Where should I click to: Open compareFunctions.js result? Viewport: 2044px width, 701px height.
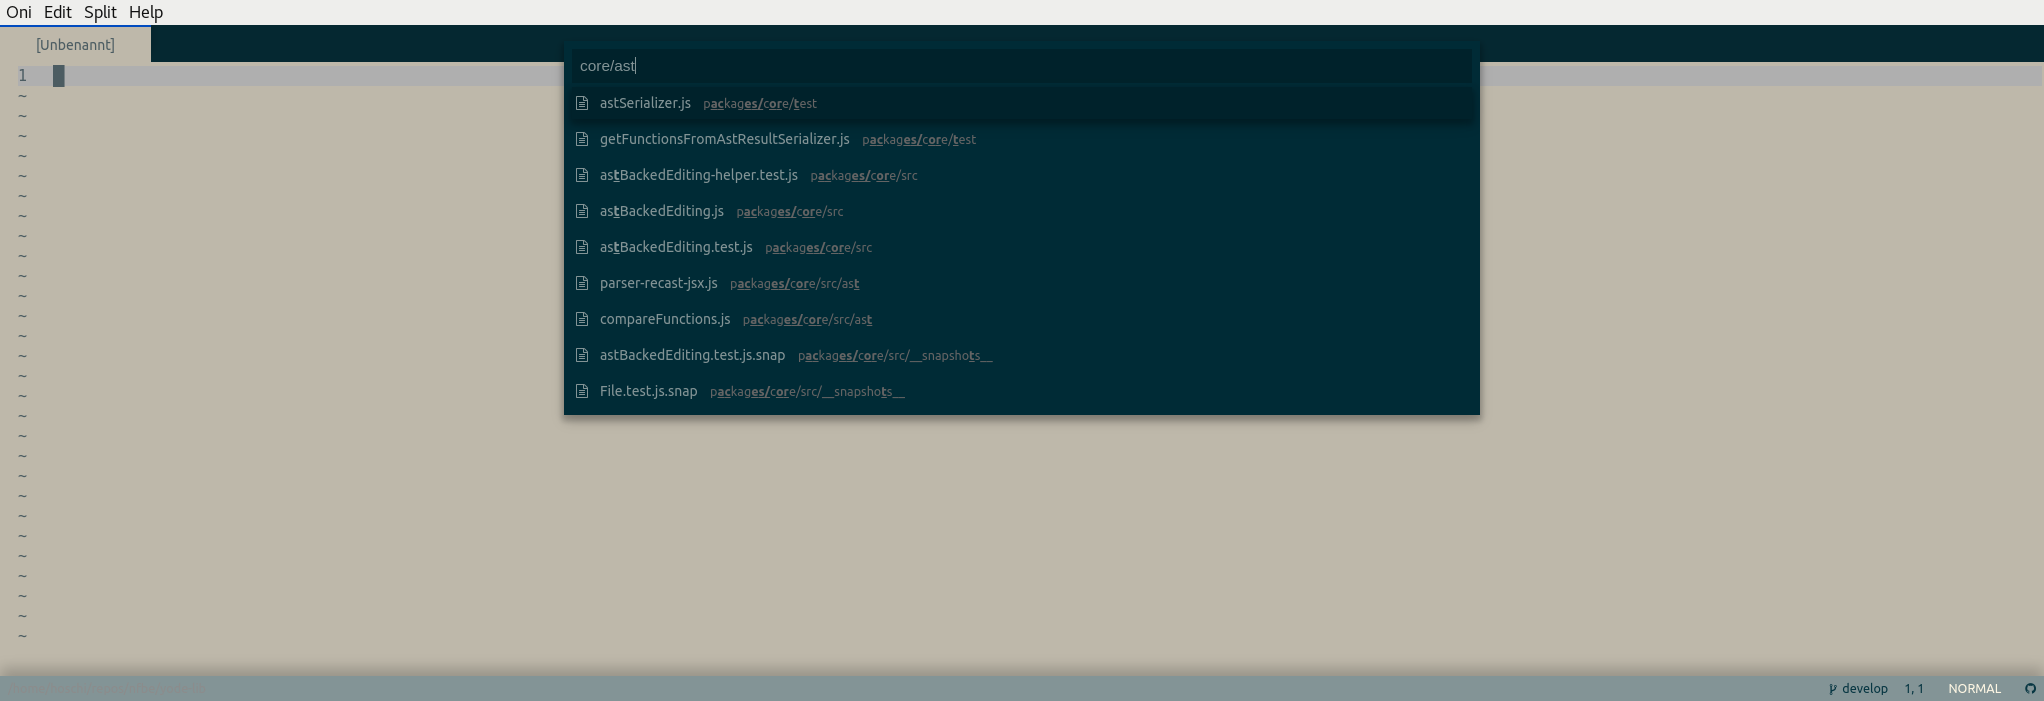coord(1021,319)
